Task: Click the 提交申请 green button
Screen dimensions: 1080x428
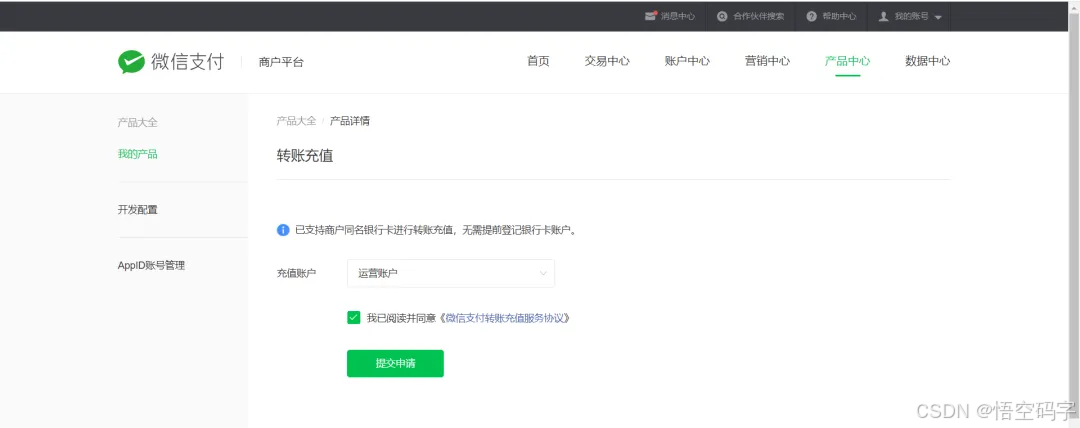Action: 395,363
